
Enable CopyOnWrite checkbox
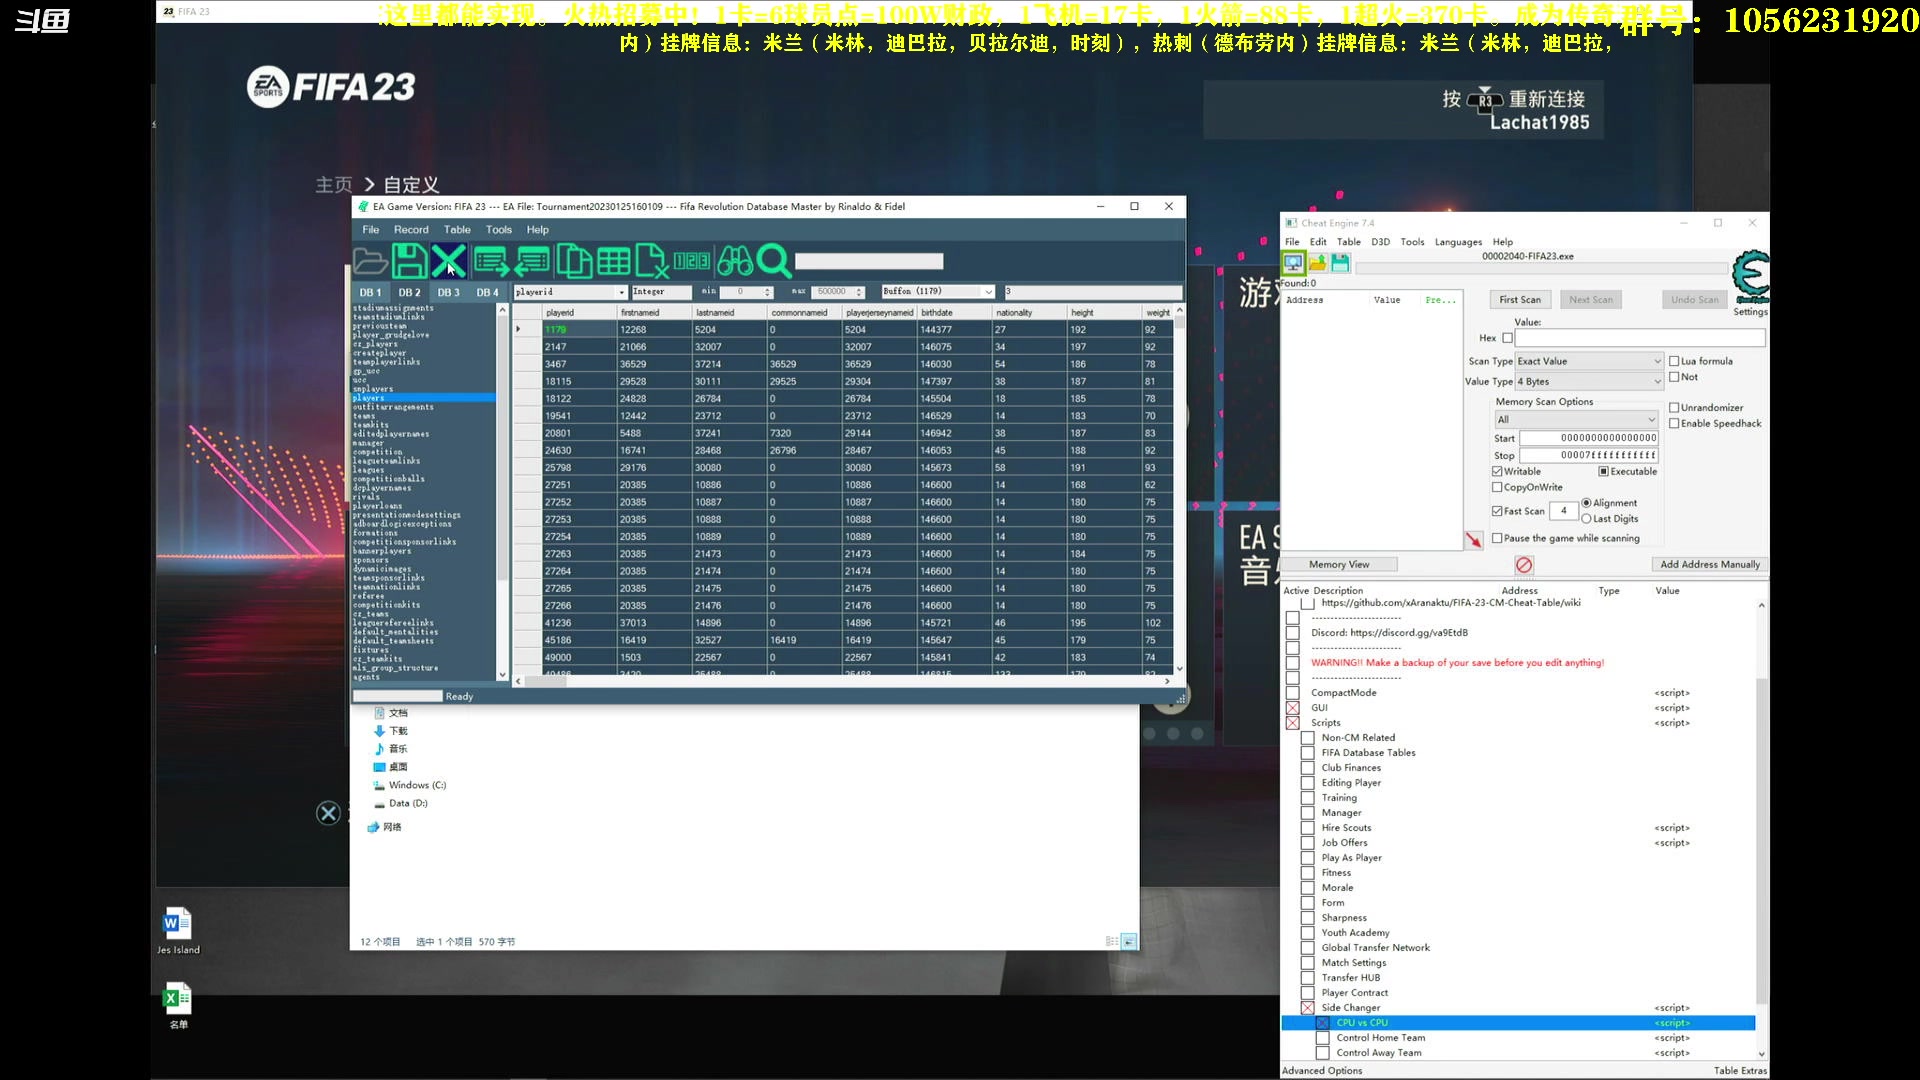(x=1497, y=488)
